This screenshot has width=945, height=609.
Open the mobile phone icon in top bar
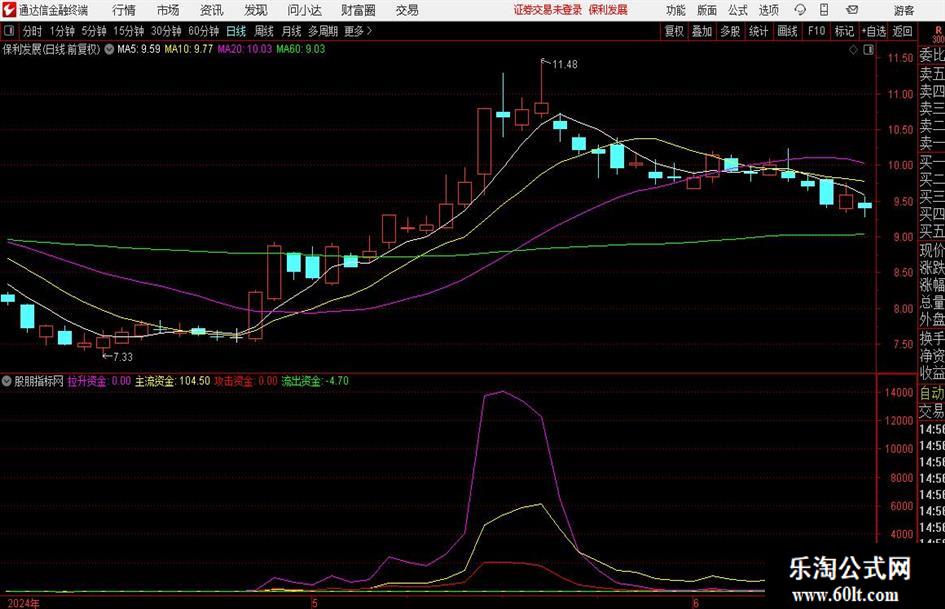[x=824, y=10]
